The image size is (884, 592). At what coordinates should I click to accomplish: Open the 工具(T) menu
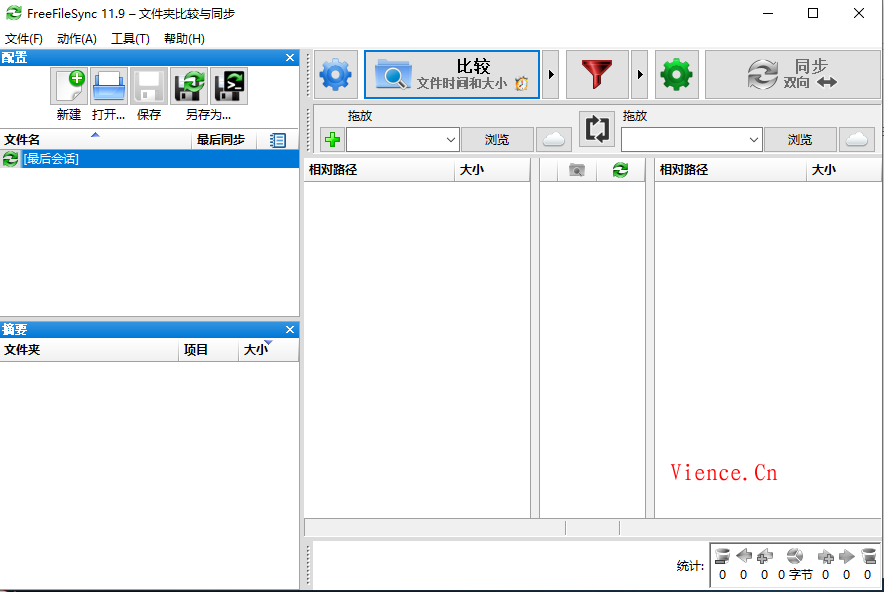pos(130,38)
